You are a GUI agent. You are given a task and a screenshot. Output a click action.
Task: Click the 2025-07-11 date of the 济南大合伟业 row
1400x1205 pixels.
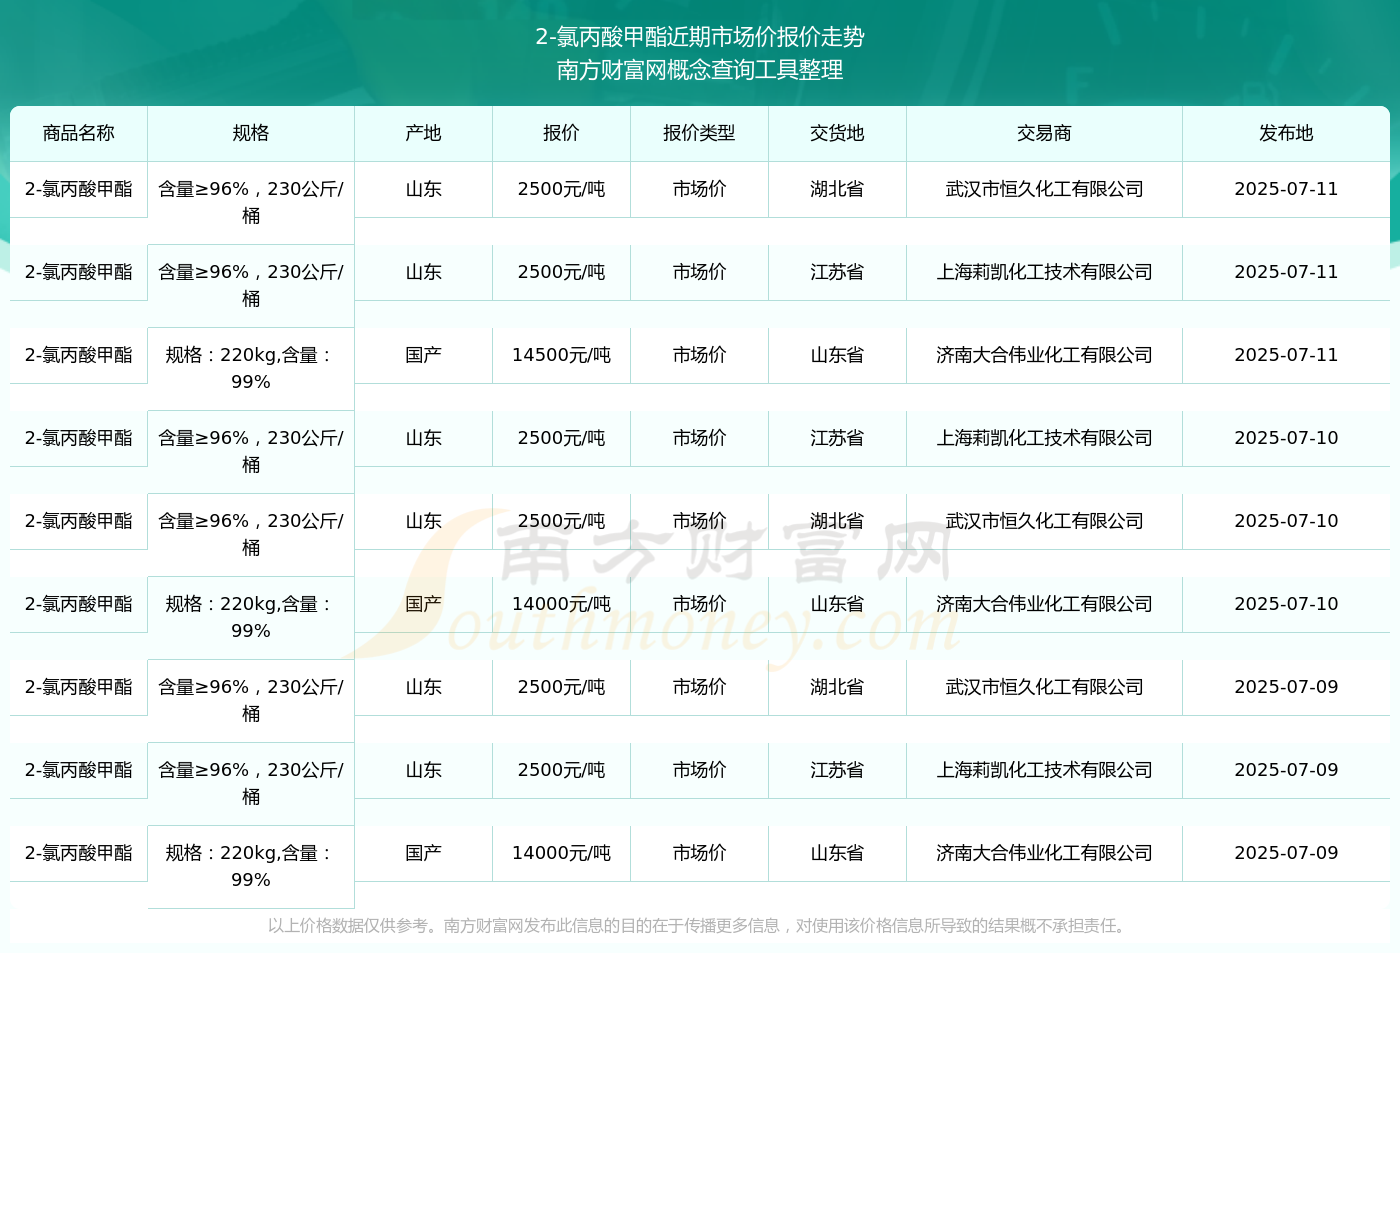coord(1286,355)
